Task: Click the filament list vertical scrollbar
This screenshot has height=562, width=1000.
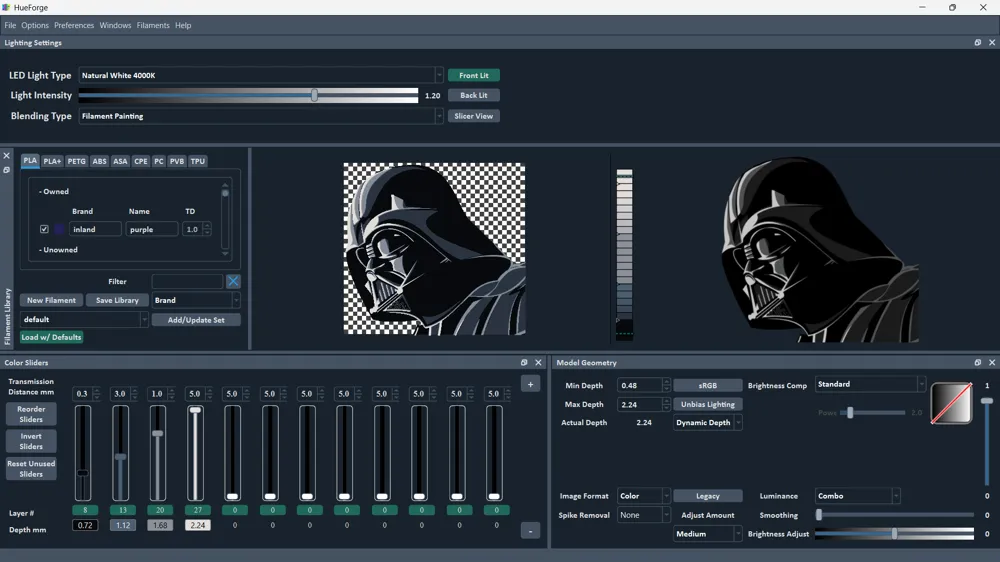Action: coord(224,220)
